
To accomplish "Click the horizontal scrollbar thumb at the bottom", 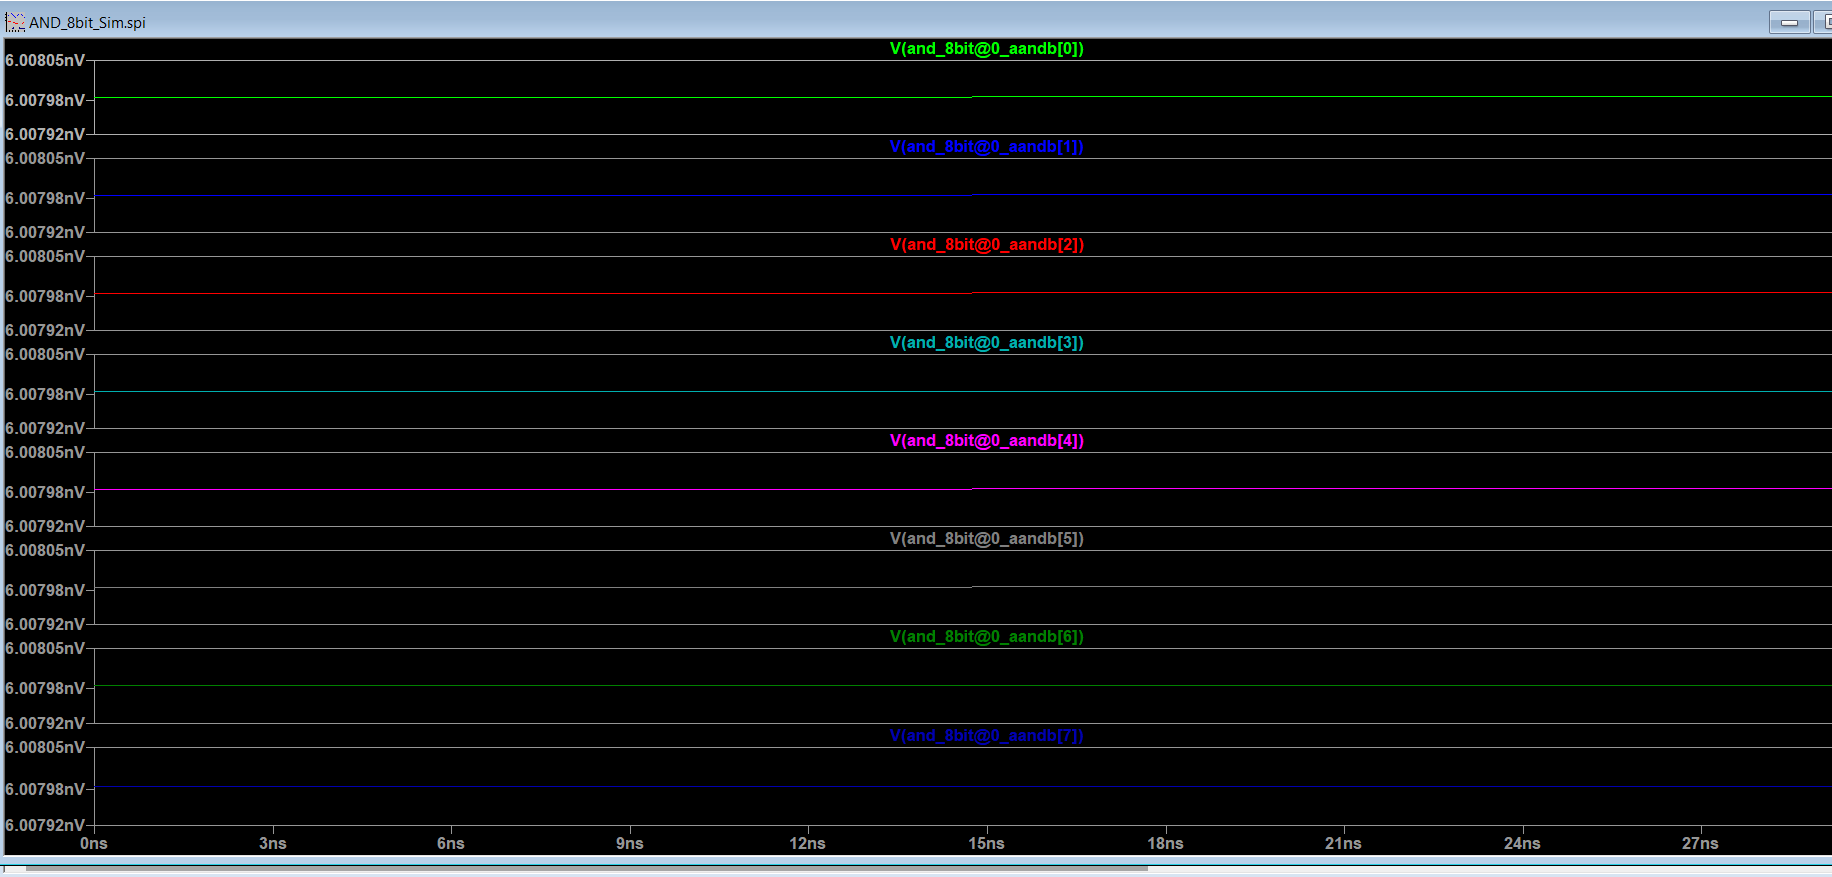I will (586, 868).
